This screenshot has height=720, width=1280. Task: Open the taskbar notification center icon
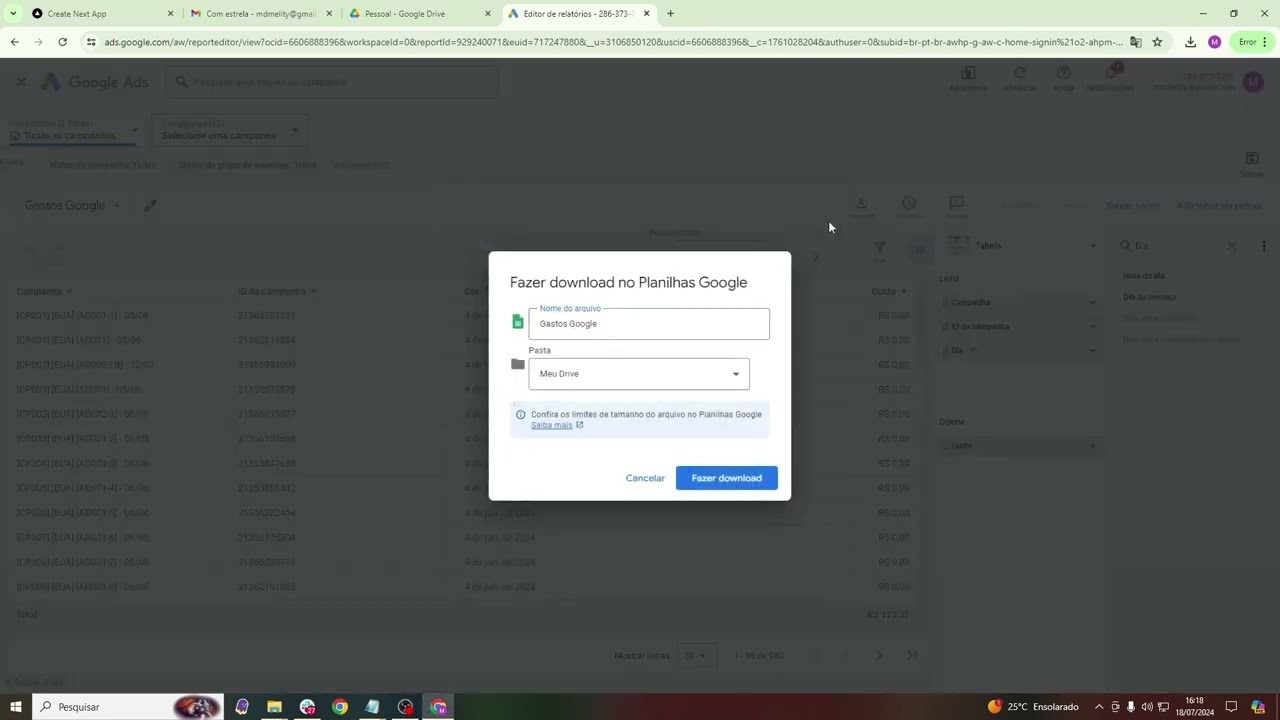coord(1231,707)
